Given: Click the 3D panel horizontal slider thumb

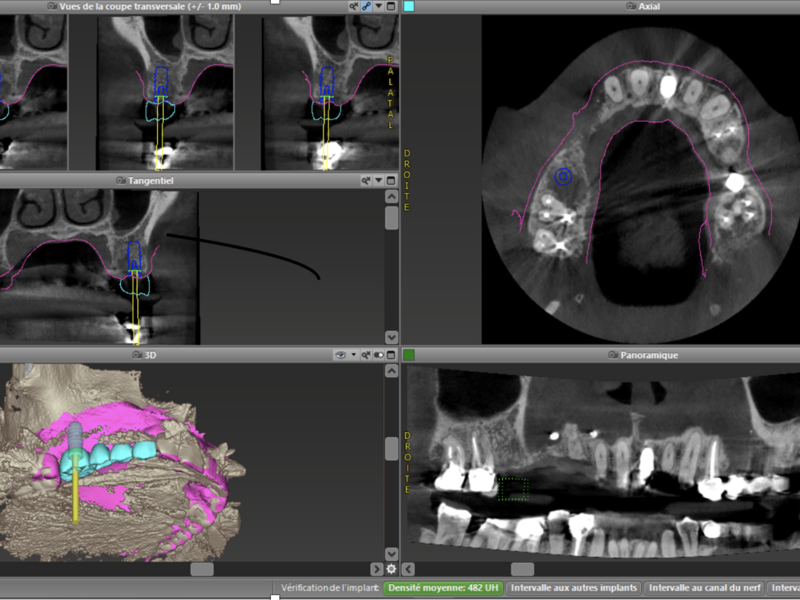Looking at the screenshot, I should point(202,569).
